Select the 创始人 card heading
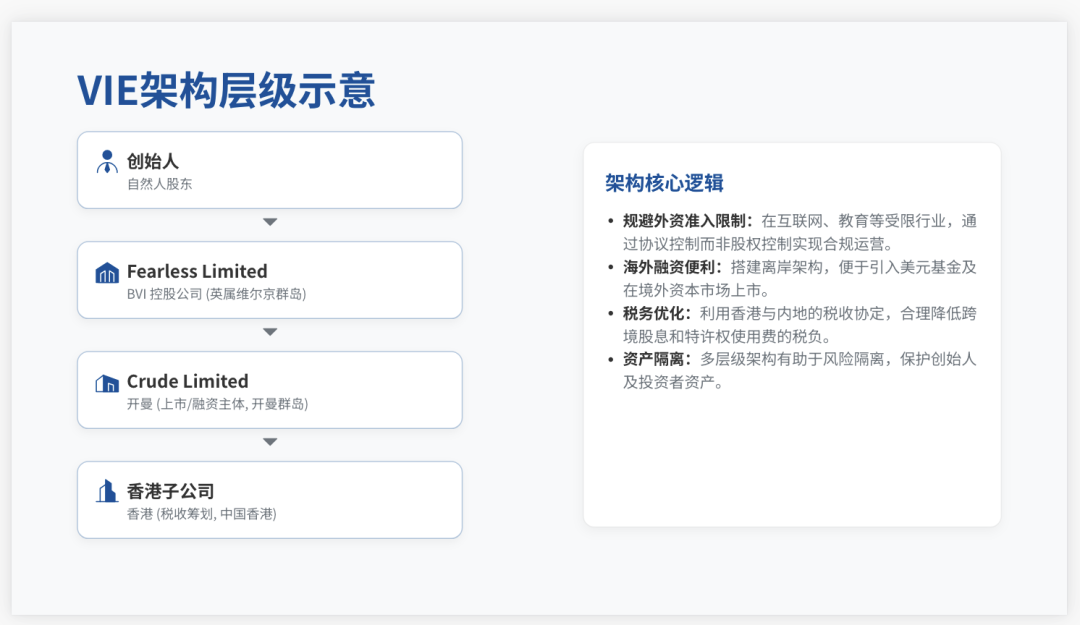Screen dimensions: 1080x625 tap(153, 161)
